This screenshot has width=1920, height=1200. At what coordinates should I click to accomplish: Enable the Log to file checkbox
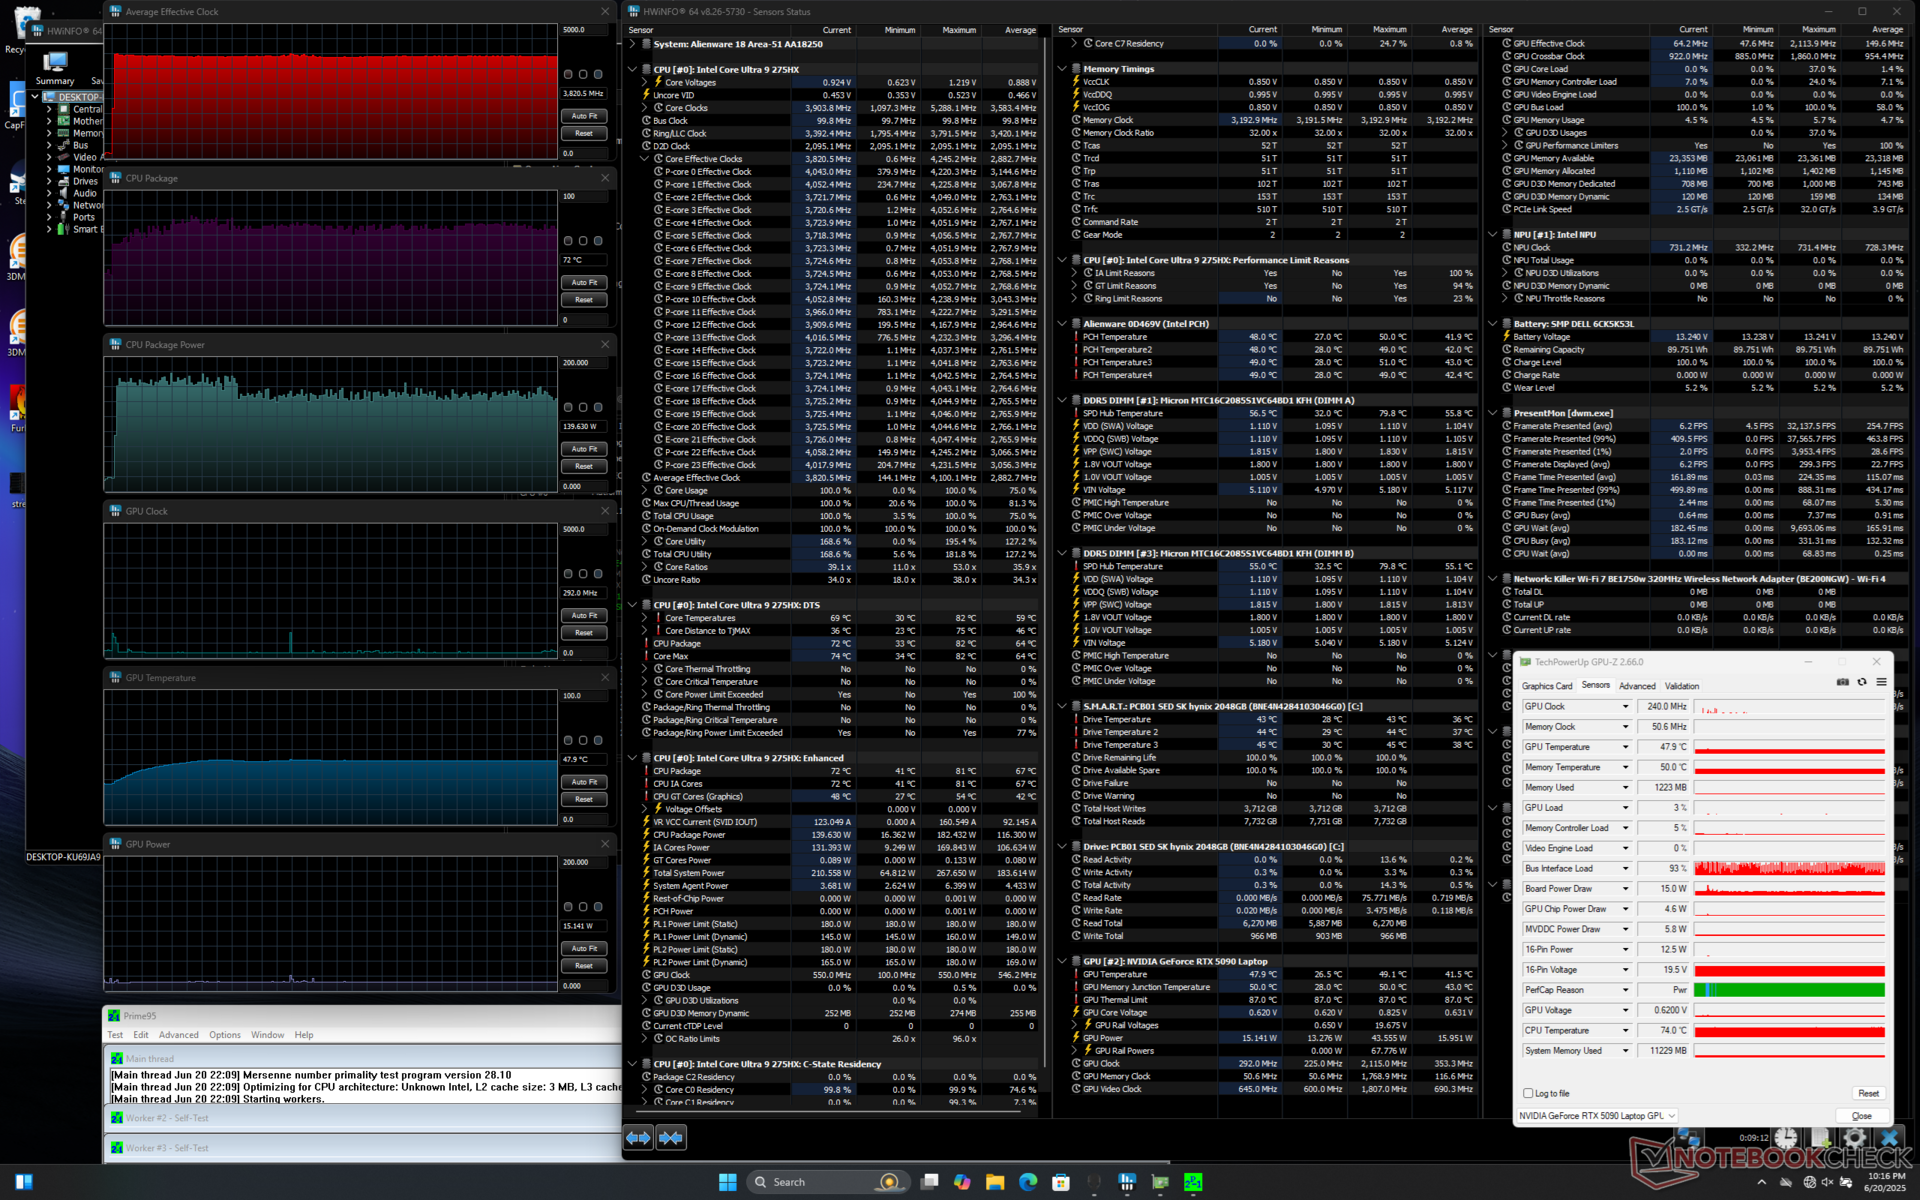[x=1528, y=1093]
